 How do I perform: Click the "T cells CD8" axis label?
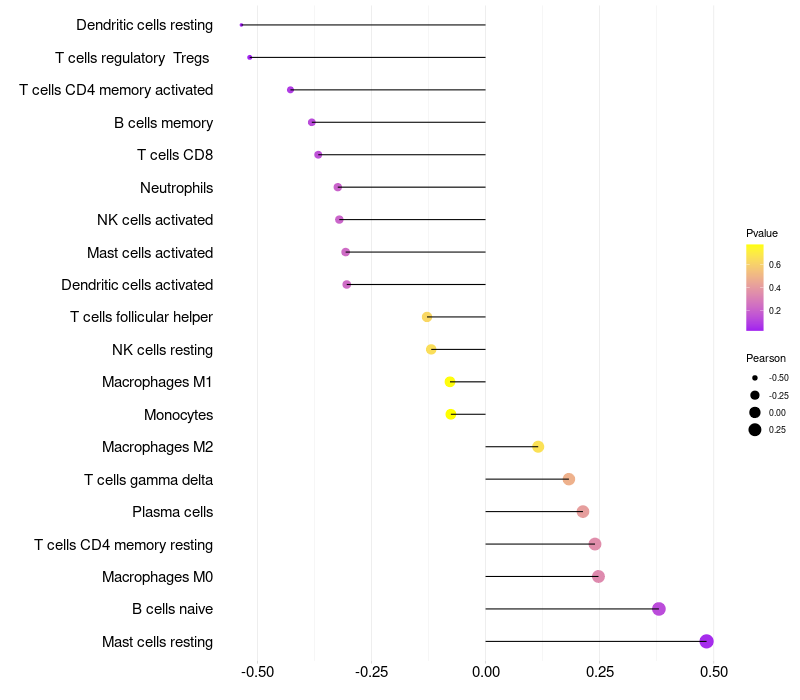point(175,155)
